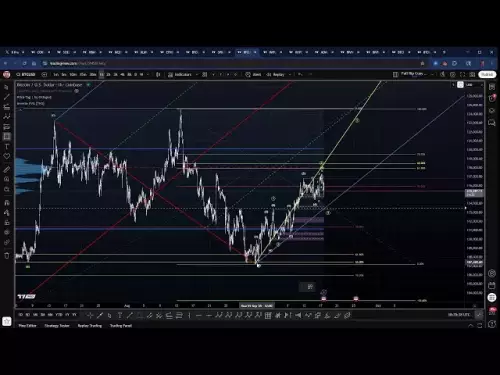Select the ruler measure tool

coord(6,169)
